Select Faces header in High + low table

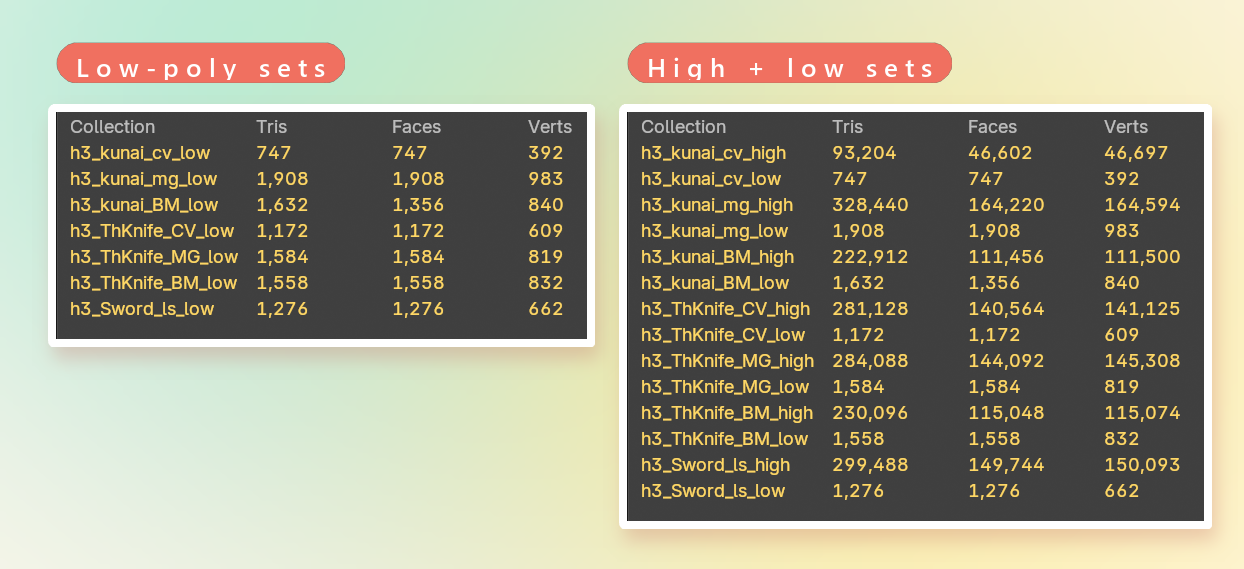pos(992,127)
